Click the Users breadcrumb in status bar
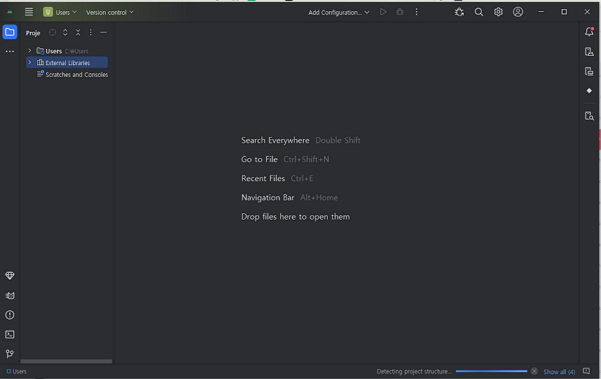The image size is (601, 379). pos(16,371)
